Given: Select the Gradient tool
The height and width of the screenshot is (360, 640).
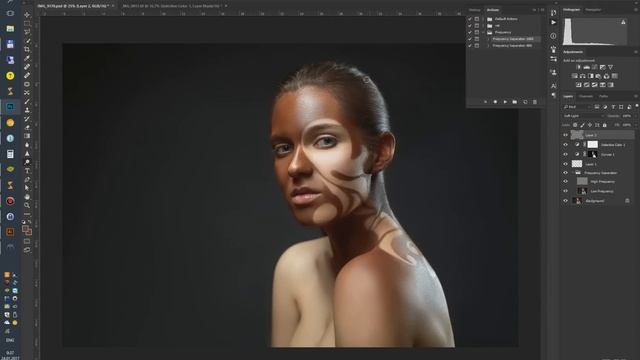Looking at the screenshot, I should click(x=27, y=136).
